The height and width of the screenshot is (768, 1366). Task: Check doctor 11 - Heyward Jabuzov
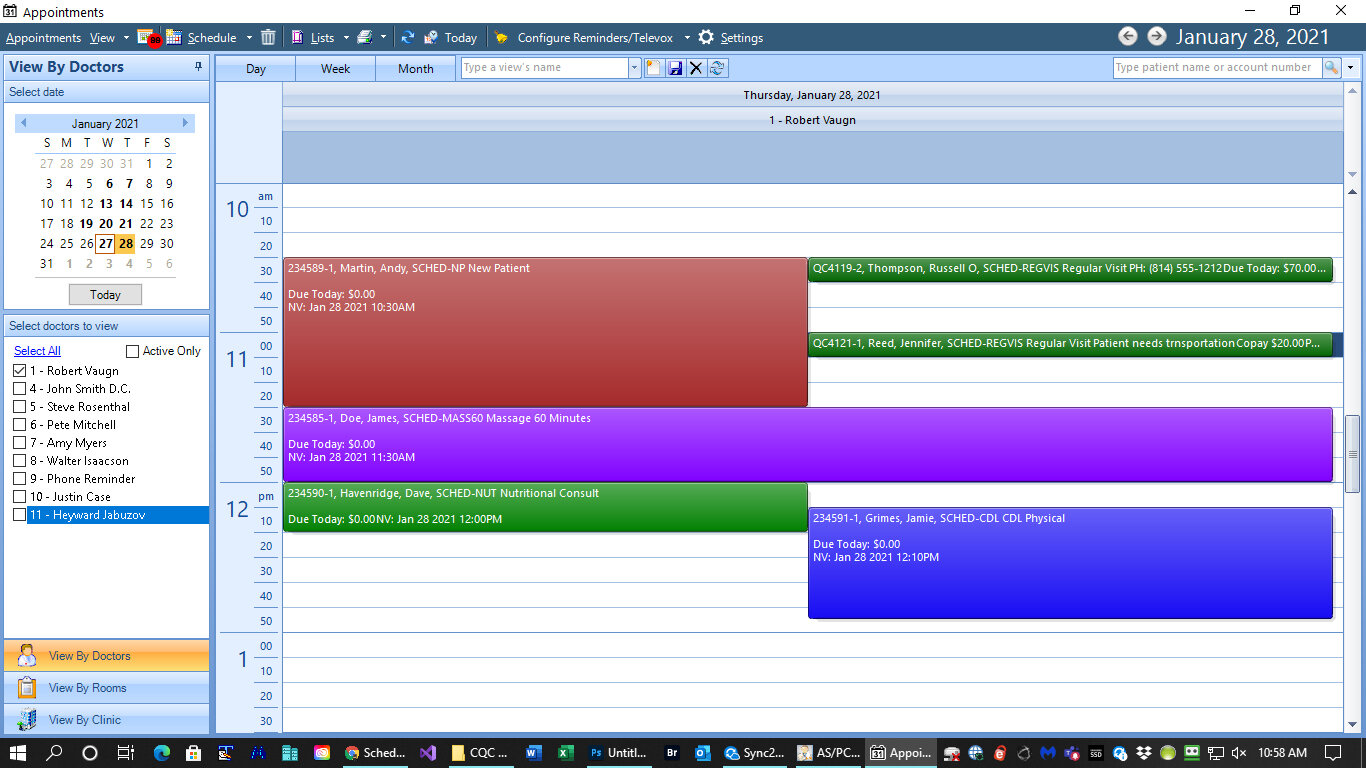[x=20, y=515]
